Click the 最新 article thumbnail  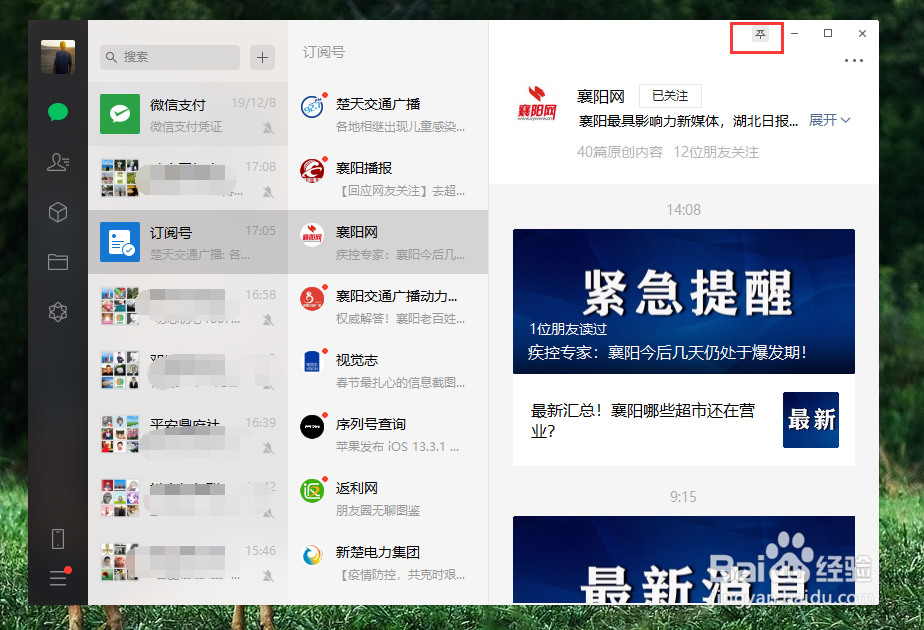[811, 420]
